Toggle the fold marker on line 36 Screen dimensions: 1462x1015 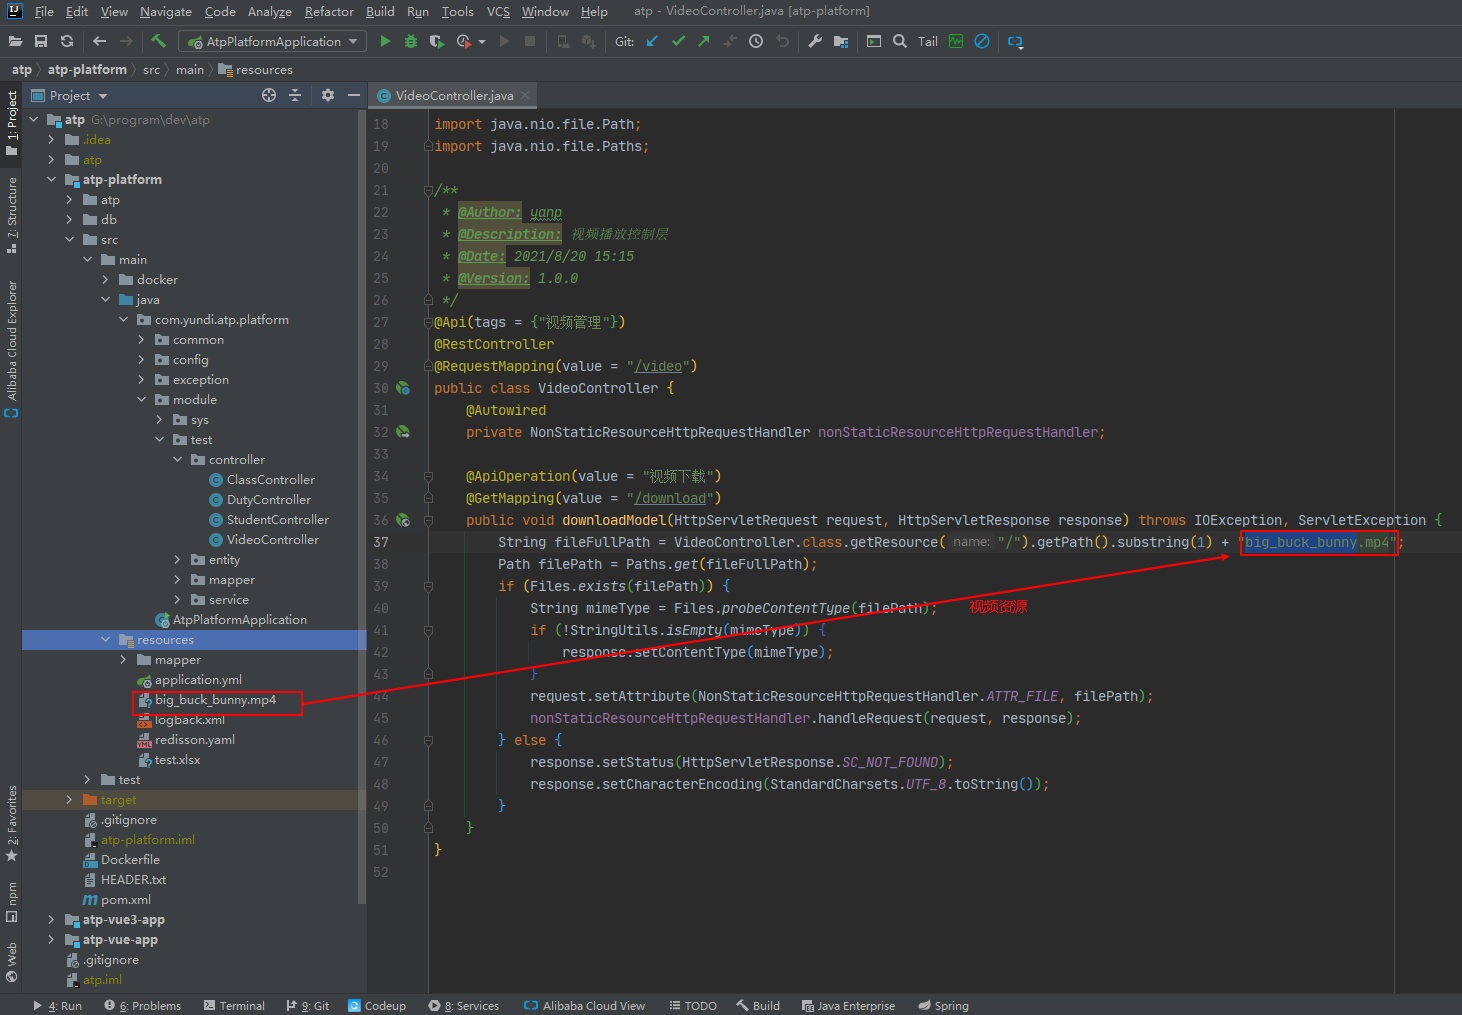(x=428, y=520)
